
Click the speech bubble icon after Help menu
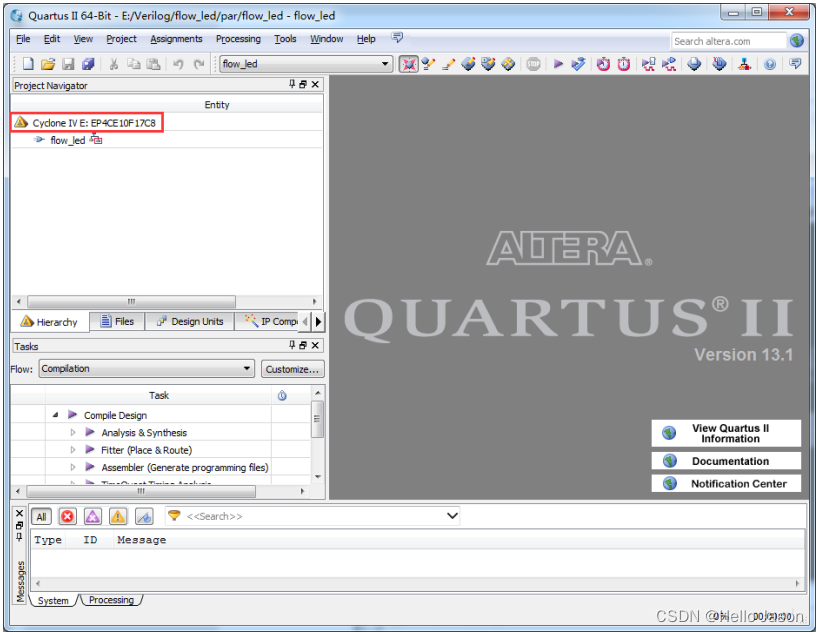(397, 38)
